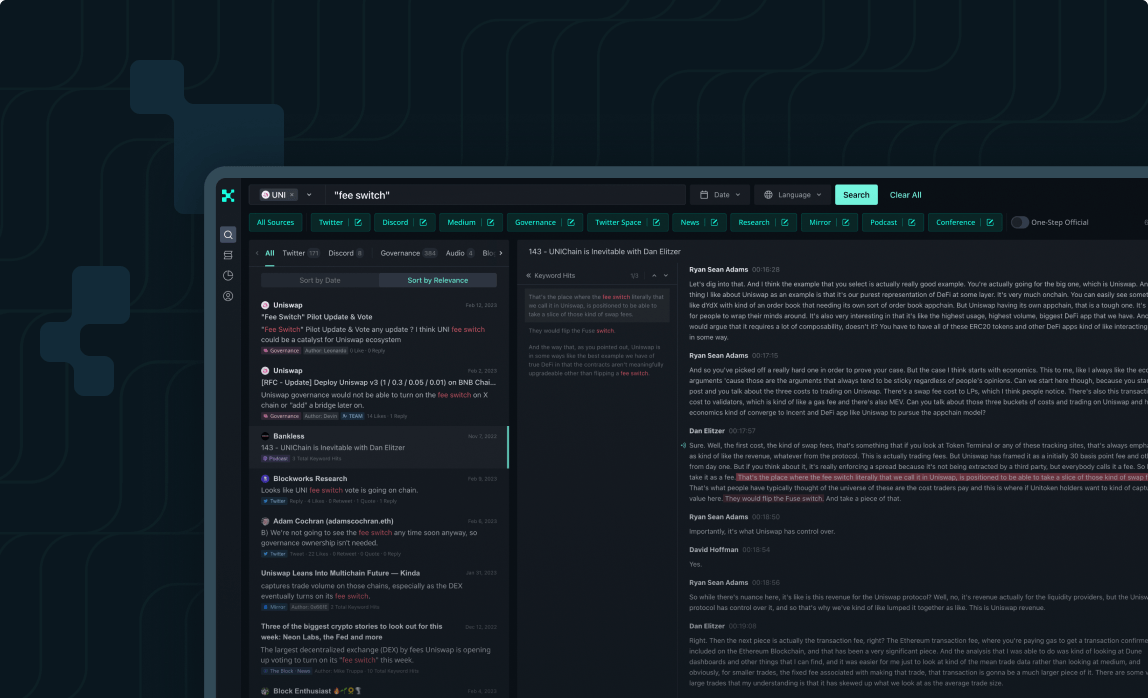
Task: Select Sort by Date option
Action: [320, 280]
